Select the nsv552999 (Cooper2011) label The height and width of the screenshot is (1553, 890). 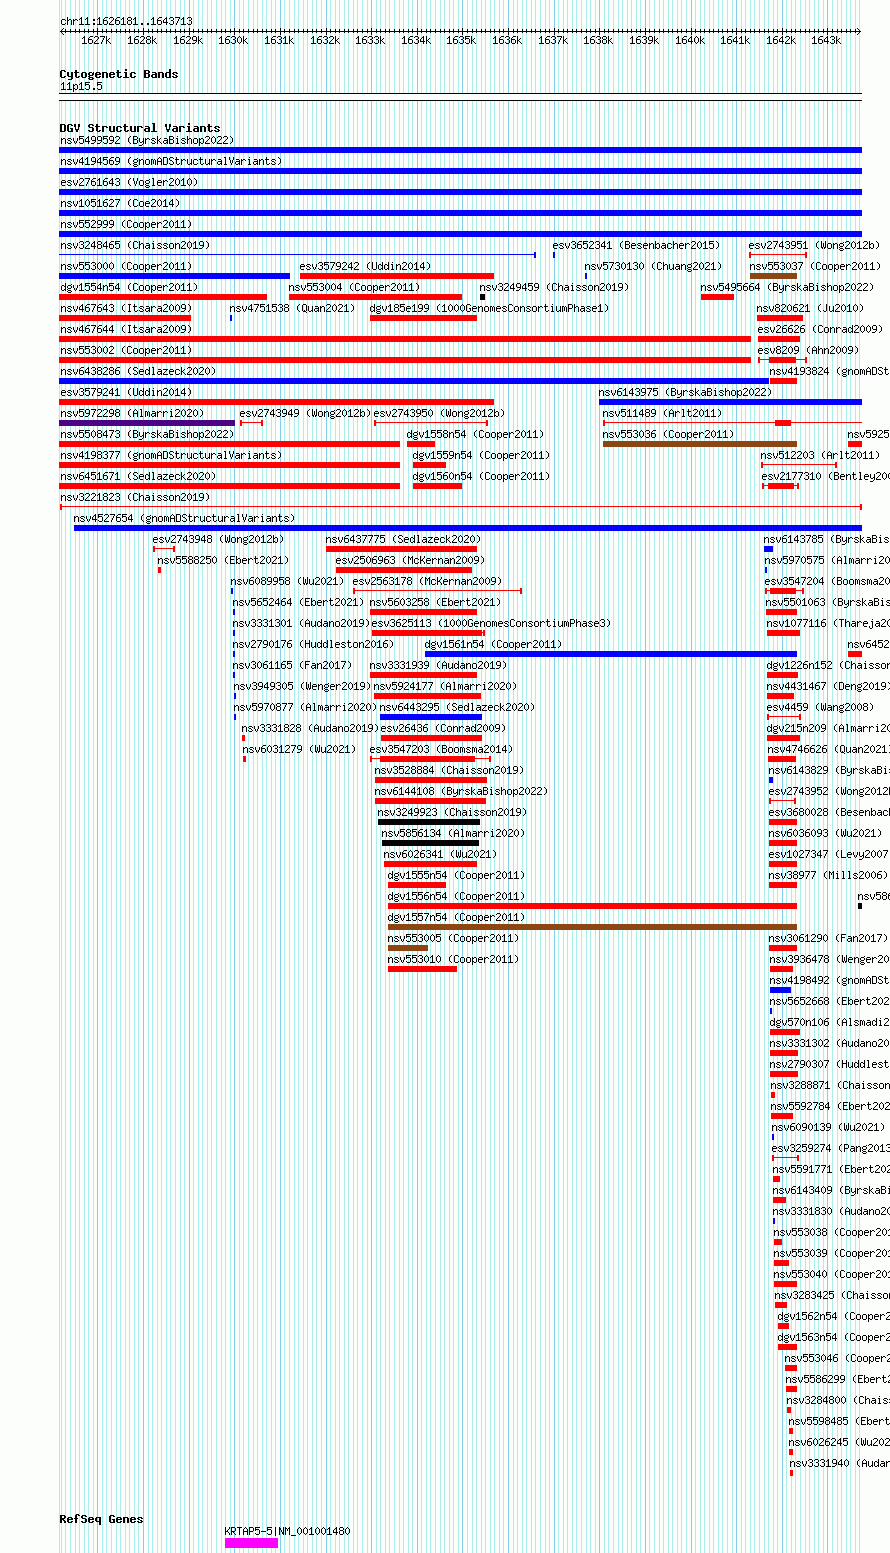click(x=126, y=224)
